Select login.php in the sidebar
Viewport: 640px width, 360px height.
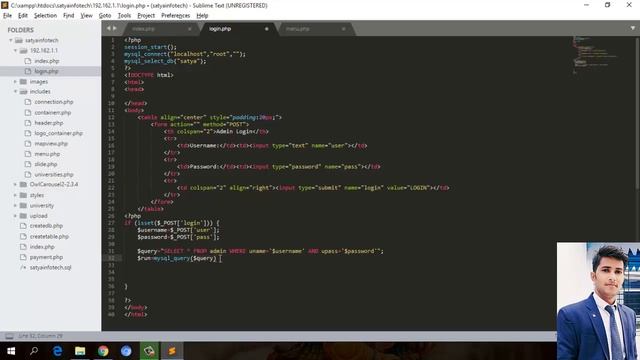pos(46,71)
